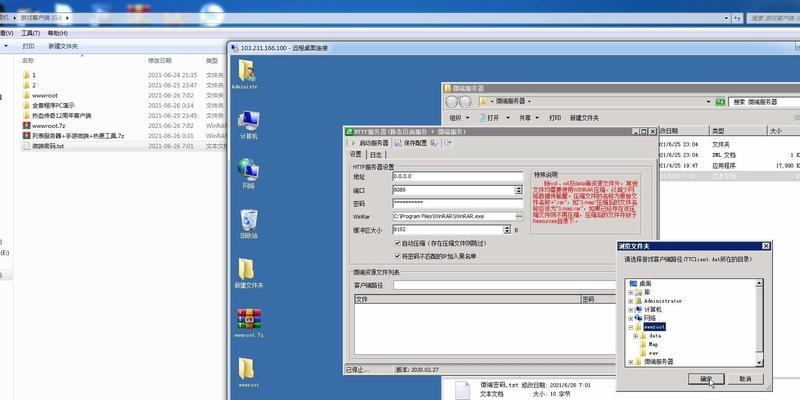The image size is (800, 400).
Task: Select folder named 2 in local explorer
Action: pos(30,85)
